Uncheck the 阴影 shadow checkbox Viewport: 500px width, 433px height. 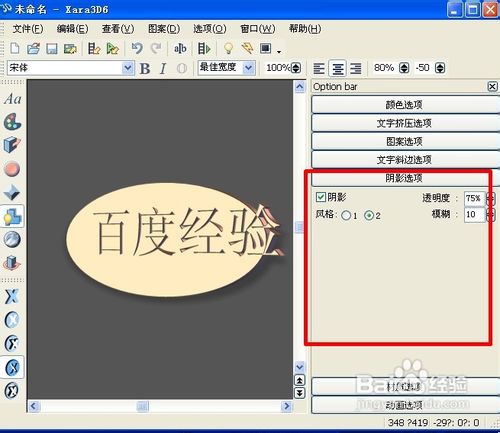[321, 197]
